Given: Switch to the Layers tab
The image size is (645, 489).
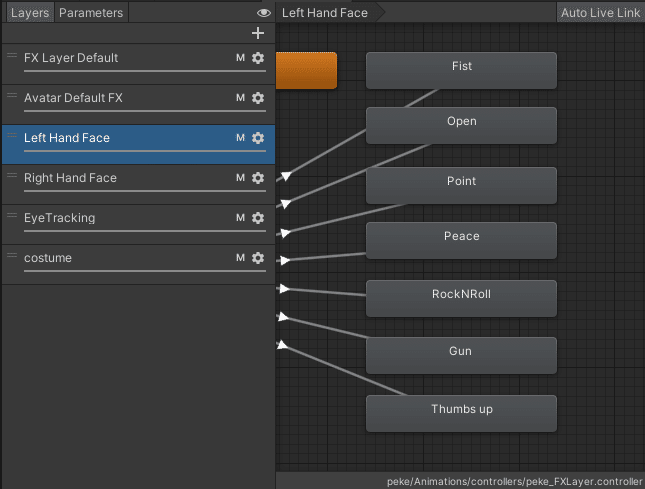Looking at the screenshot, I should [x=29, y=13].
